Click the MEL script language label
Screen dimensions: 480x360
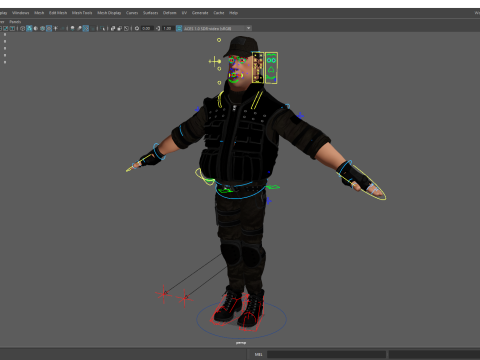coord(258,354)
